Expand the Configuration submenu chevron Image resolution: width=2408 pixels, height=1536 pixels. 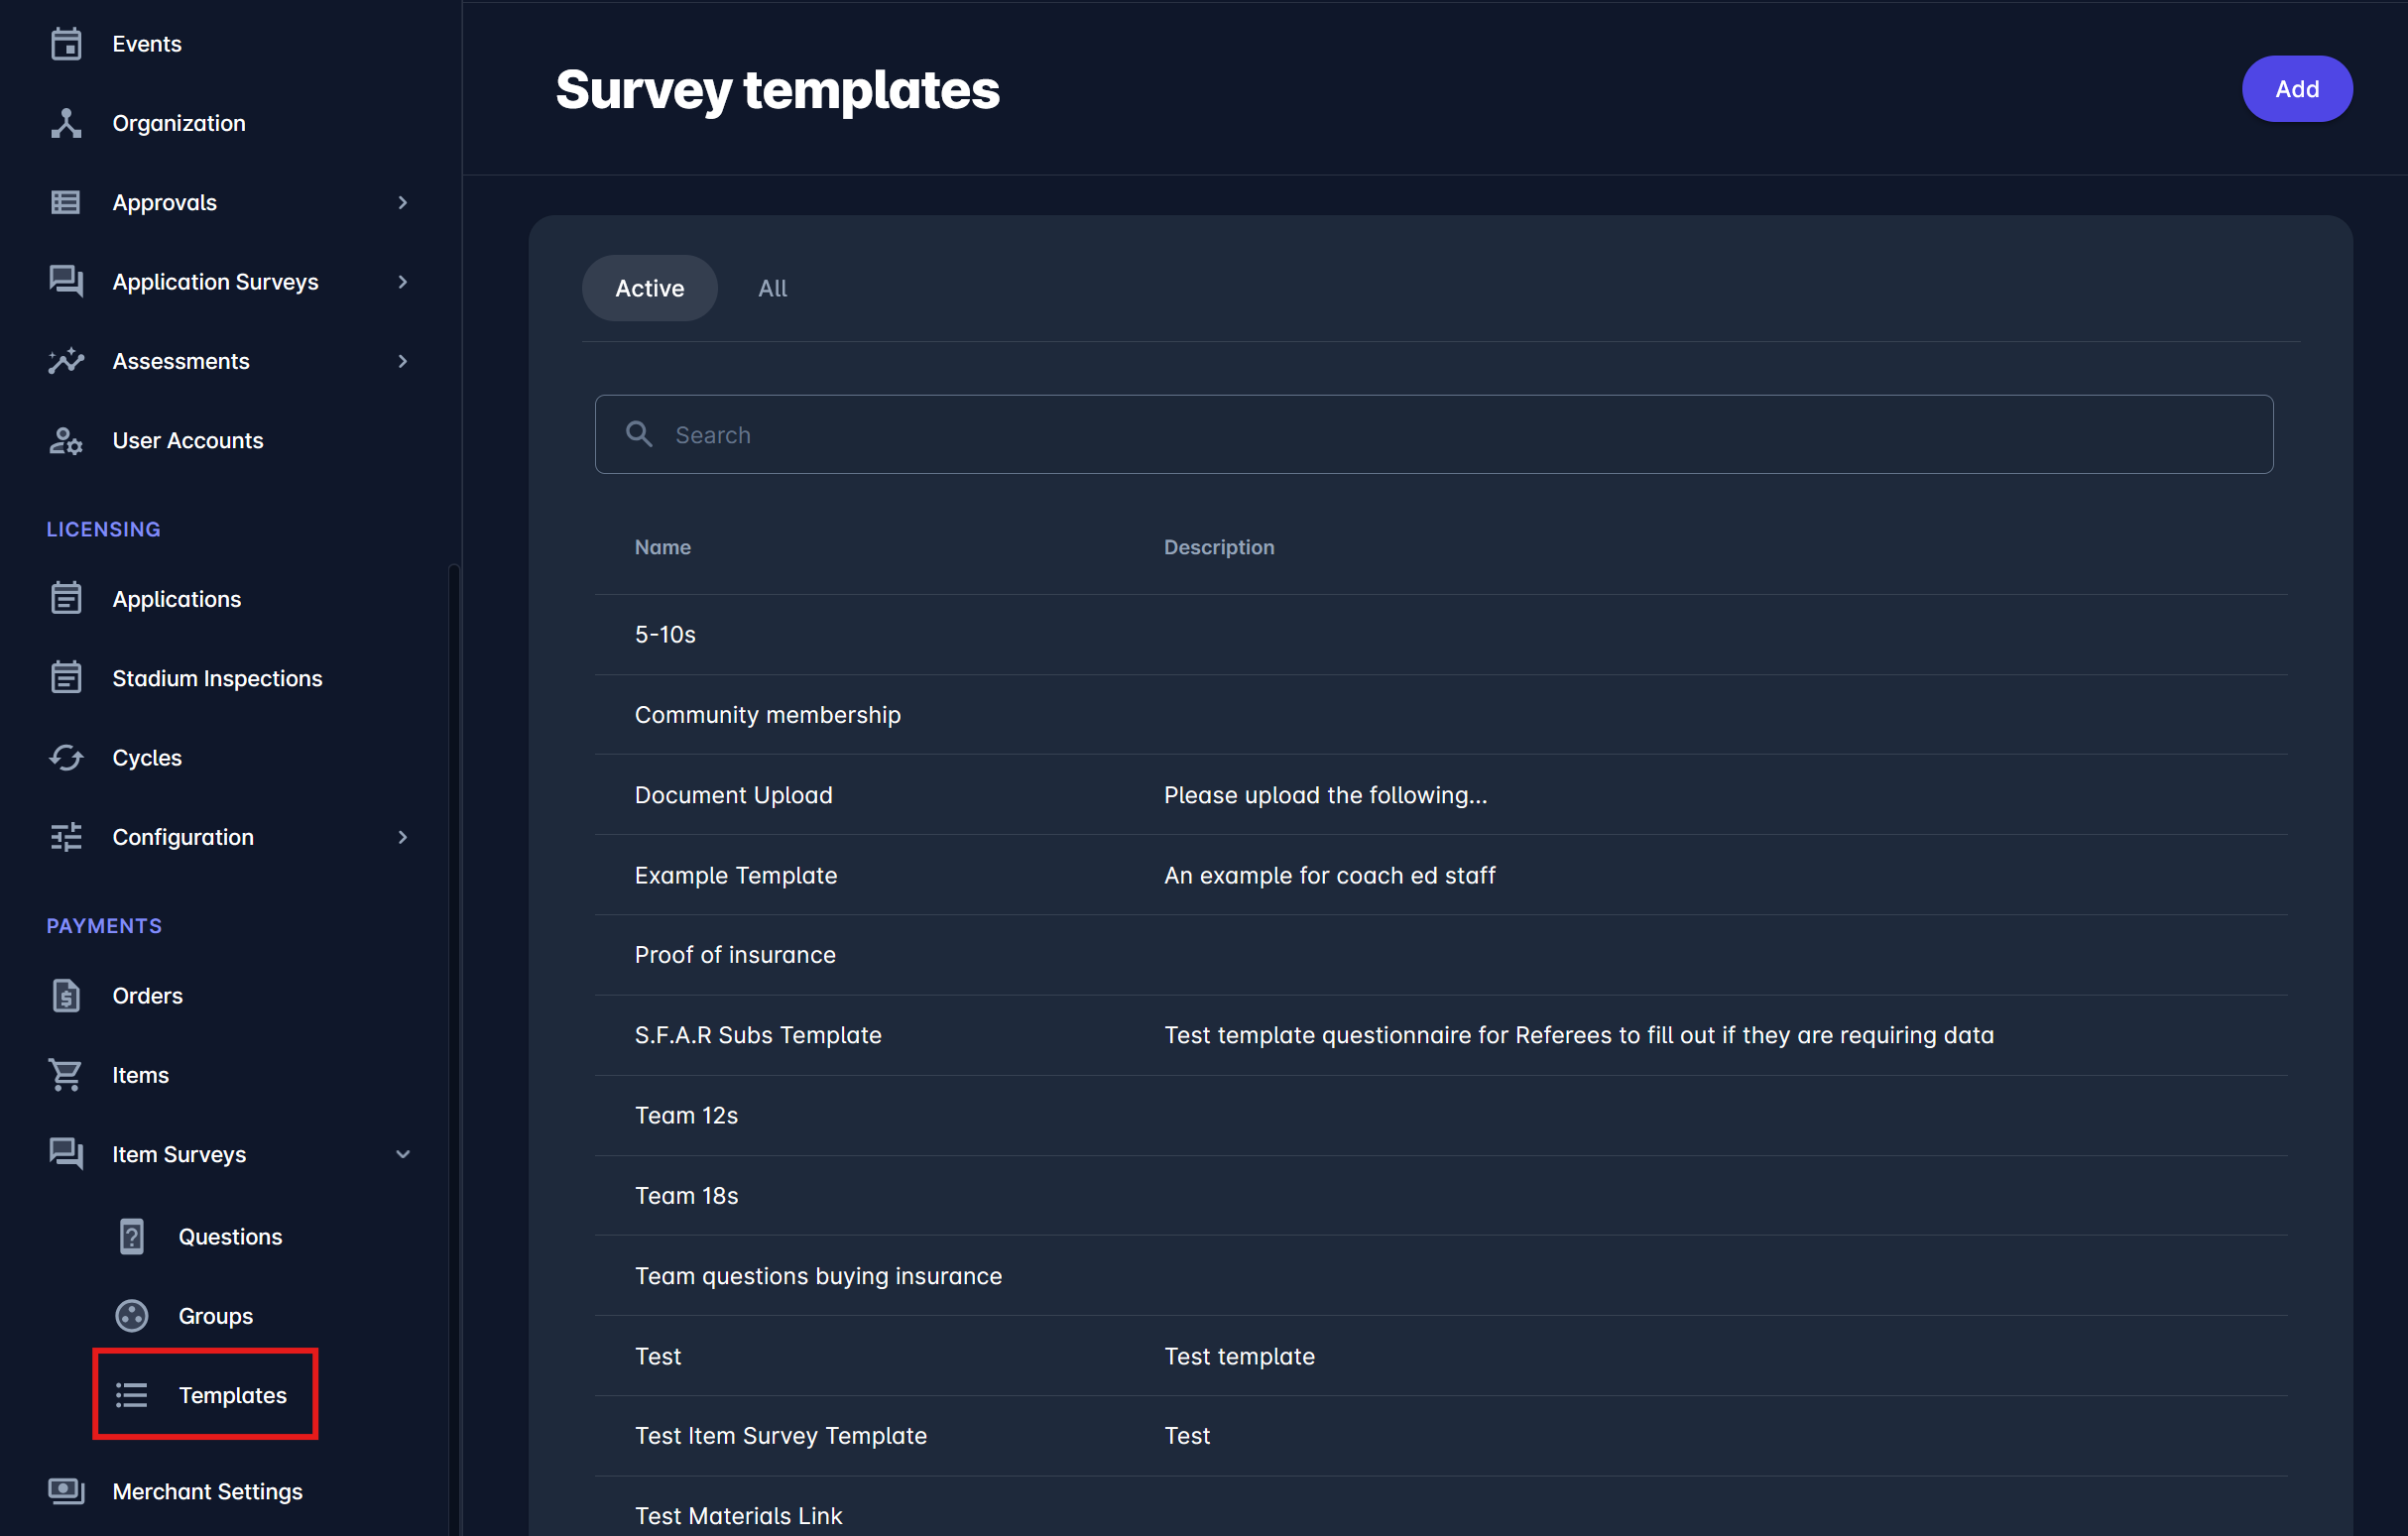tap(403, 837)
